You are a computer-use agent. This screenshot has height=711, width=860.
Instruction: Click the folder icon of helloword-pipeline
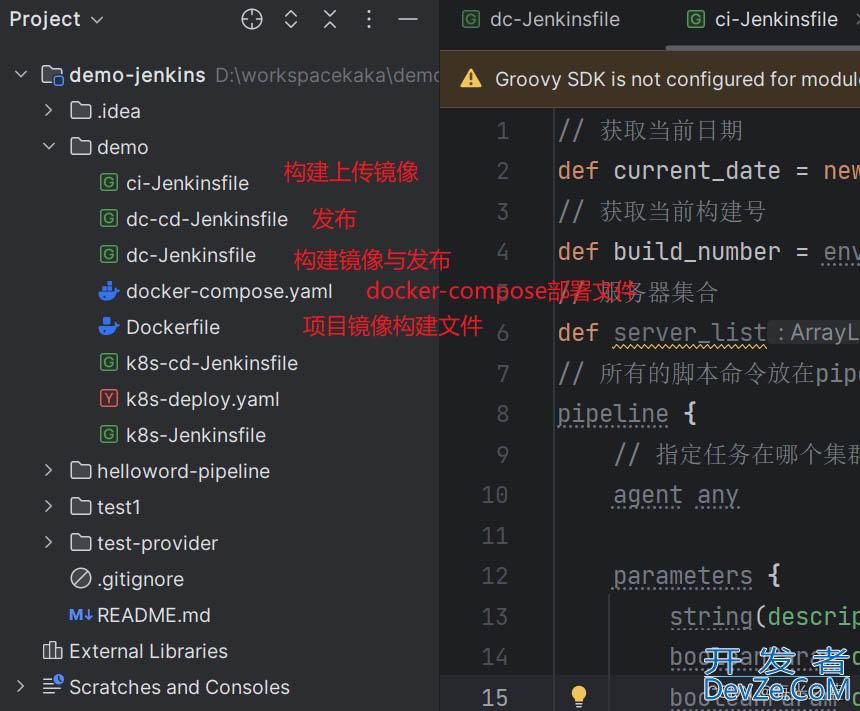81,470
